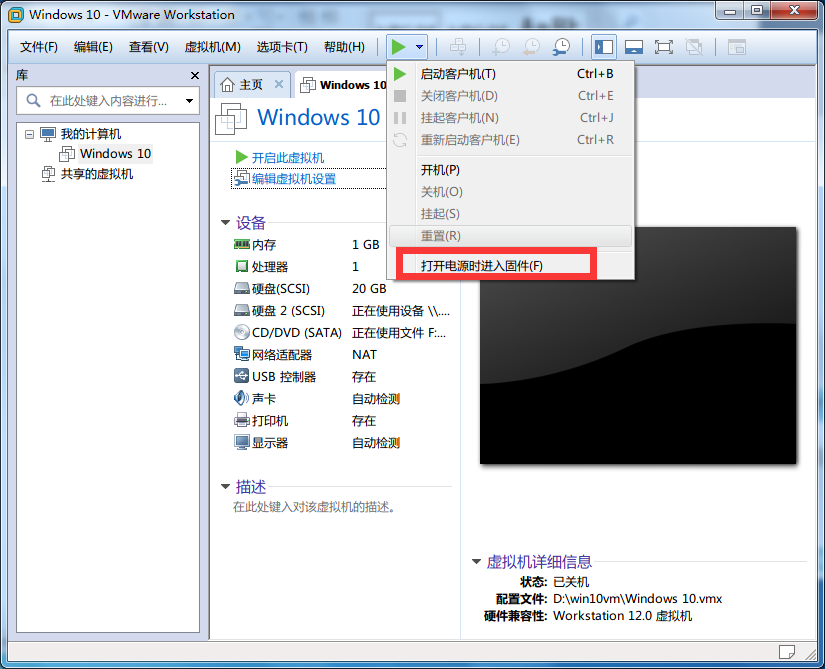
Task: Click the sound card device icon
Action: tap(241, 399)
